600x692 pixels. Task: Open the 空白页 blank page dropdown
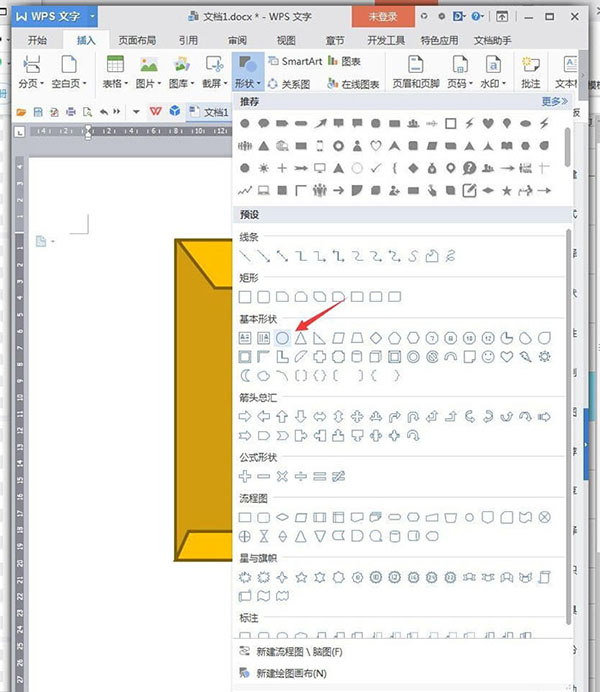click(69, 71)
